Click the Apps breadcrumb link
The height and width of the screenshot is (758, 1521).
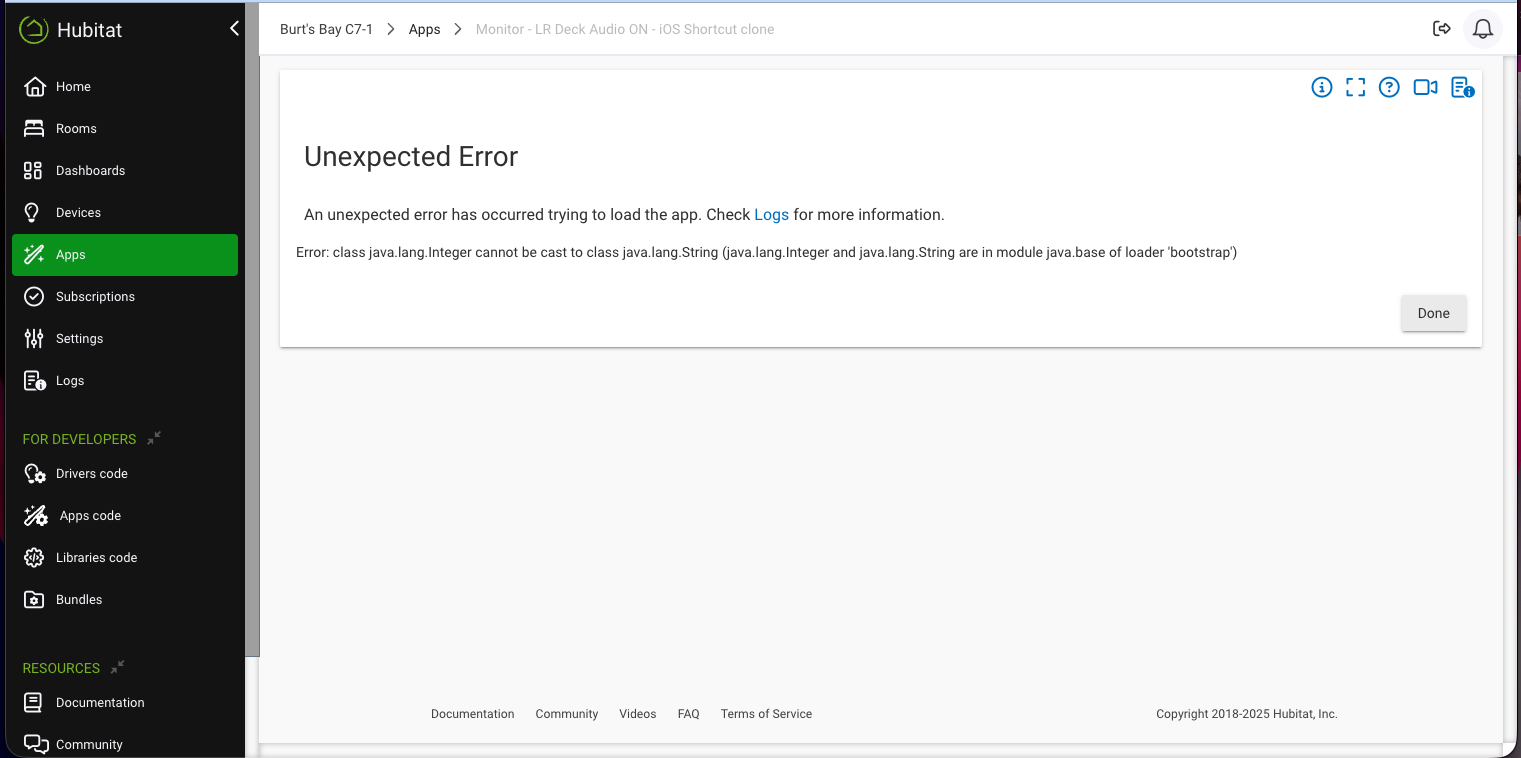[424, 30]
